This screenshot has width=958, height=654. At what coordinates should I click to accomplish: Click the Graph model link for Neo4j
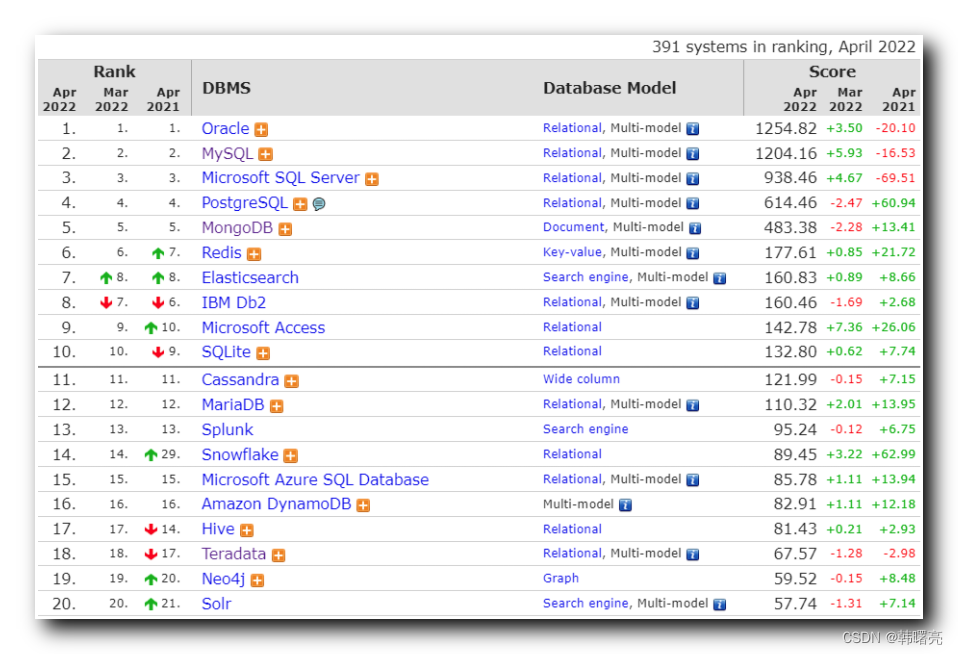[x=560, y=579]
